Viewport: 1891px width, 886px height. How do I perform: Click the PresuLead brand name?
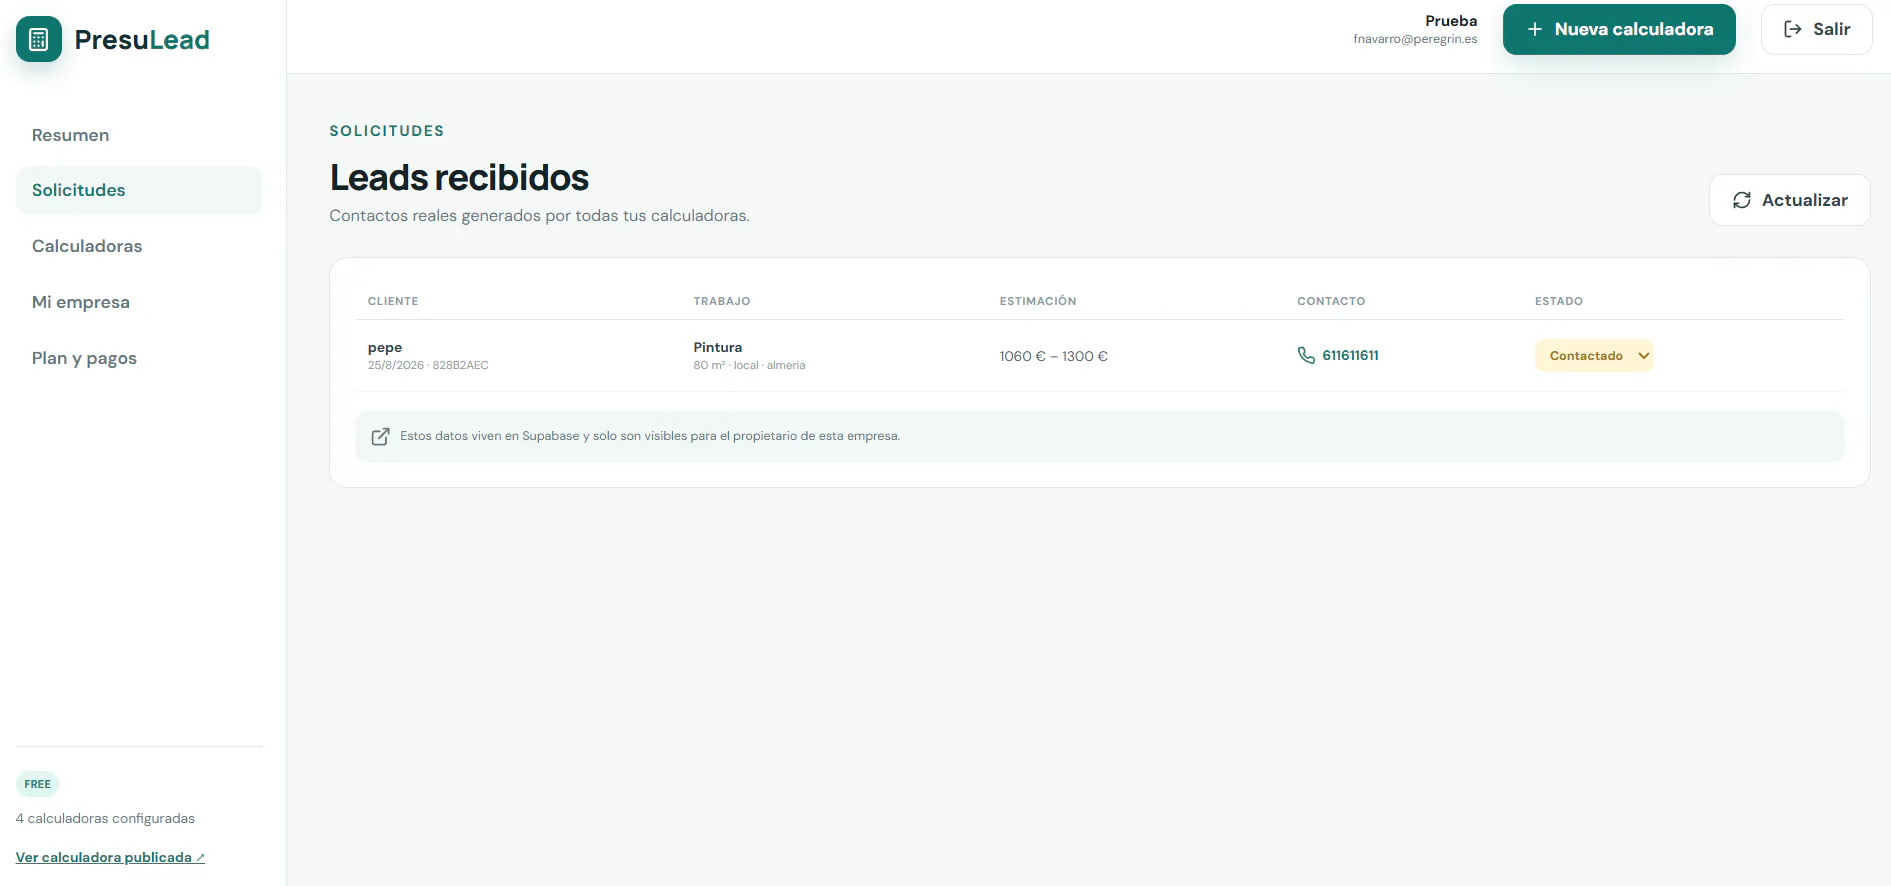(x=142, y=40)
